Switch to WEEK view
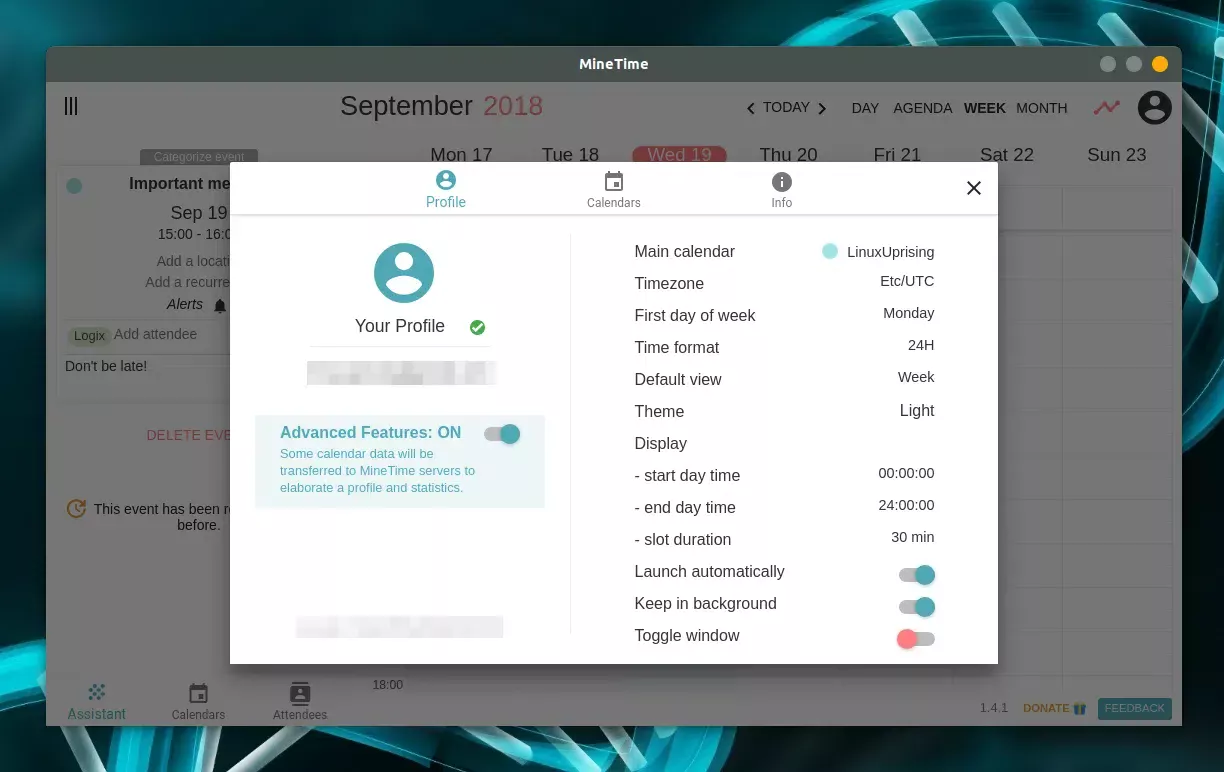 (x=985, y=108)
